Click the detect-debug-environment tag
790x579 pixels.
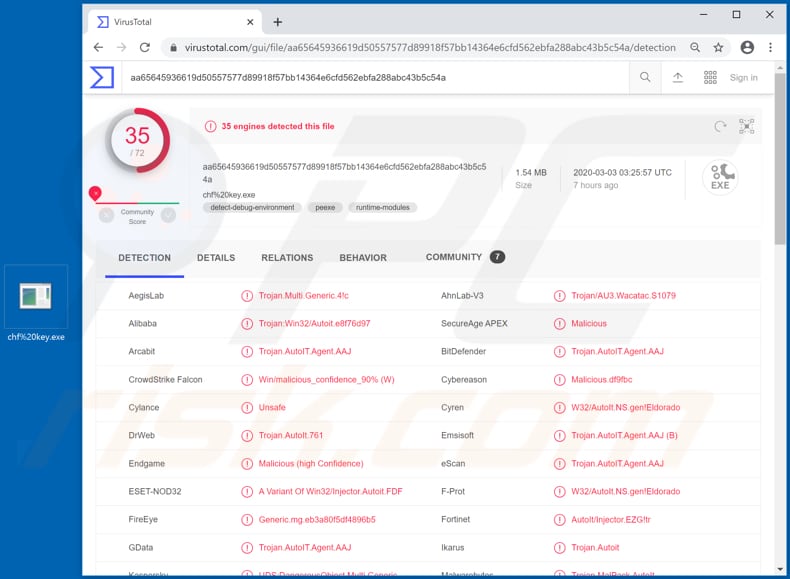252,207
